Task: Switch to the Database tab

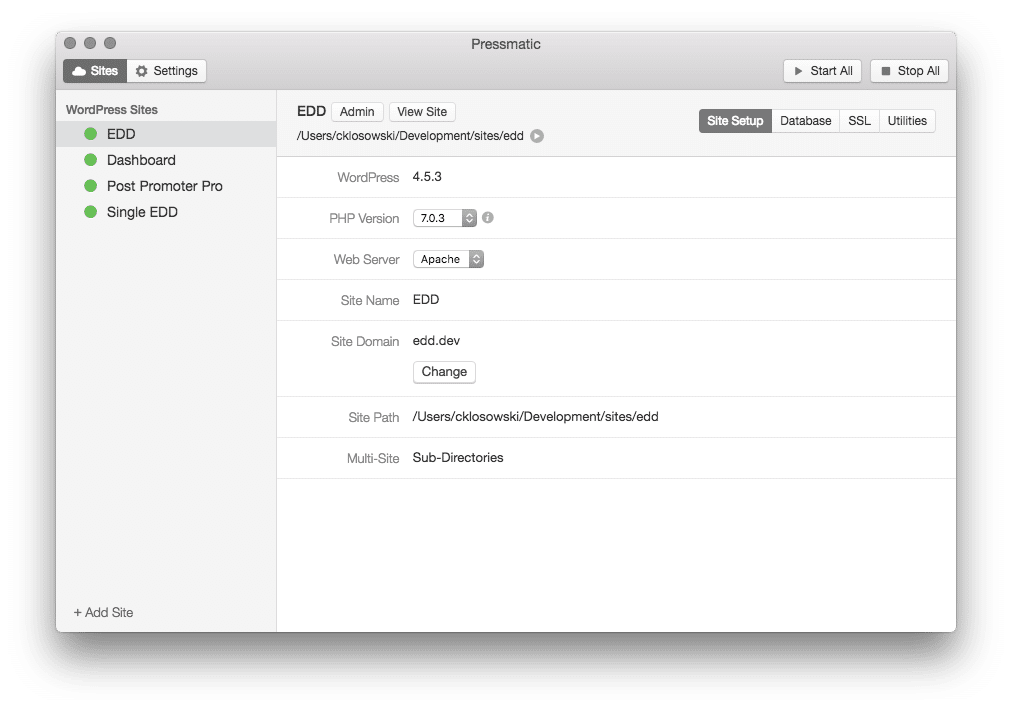Action: (805, 121)
